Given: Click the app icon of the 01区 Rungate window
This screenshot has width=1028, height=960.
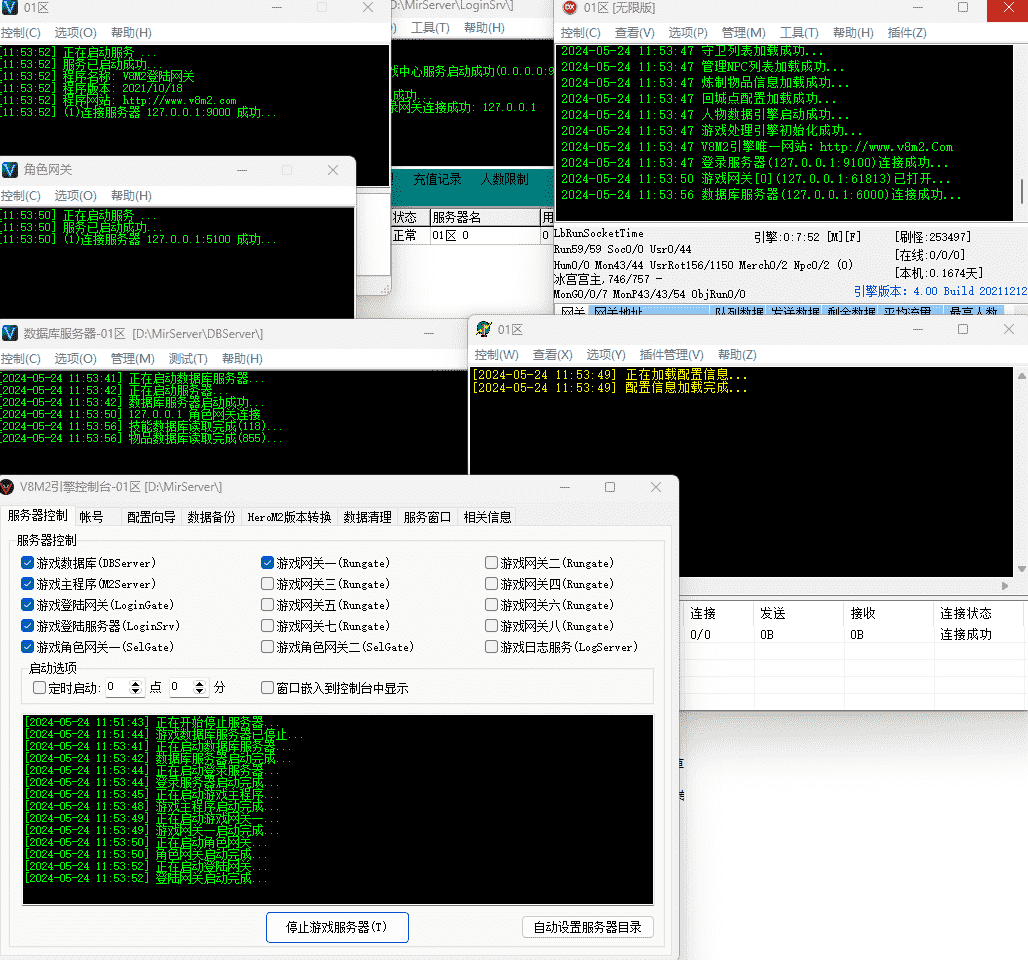Looking at the screenshot, I should (484, 329).
